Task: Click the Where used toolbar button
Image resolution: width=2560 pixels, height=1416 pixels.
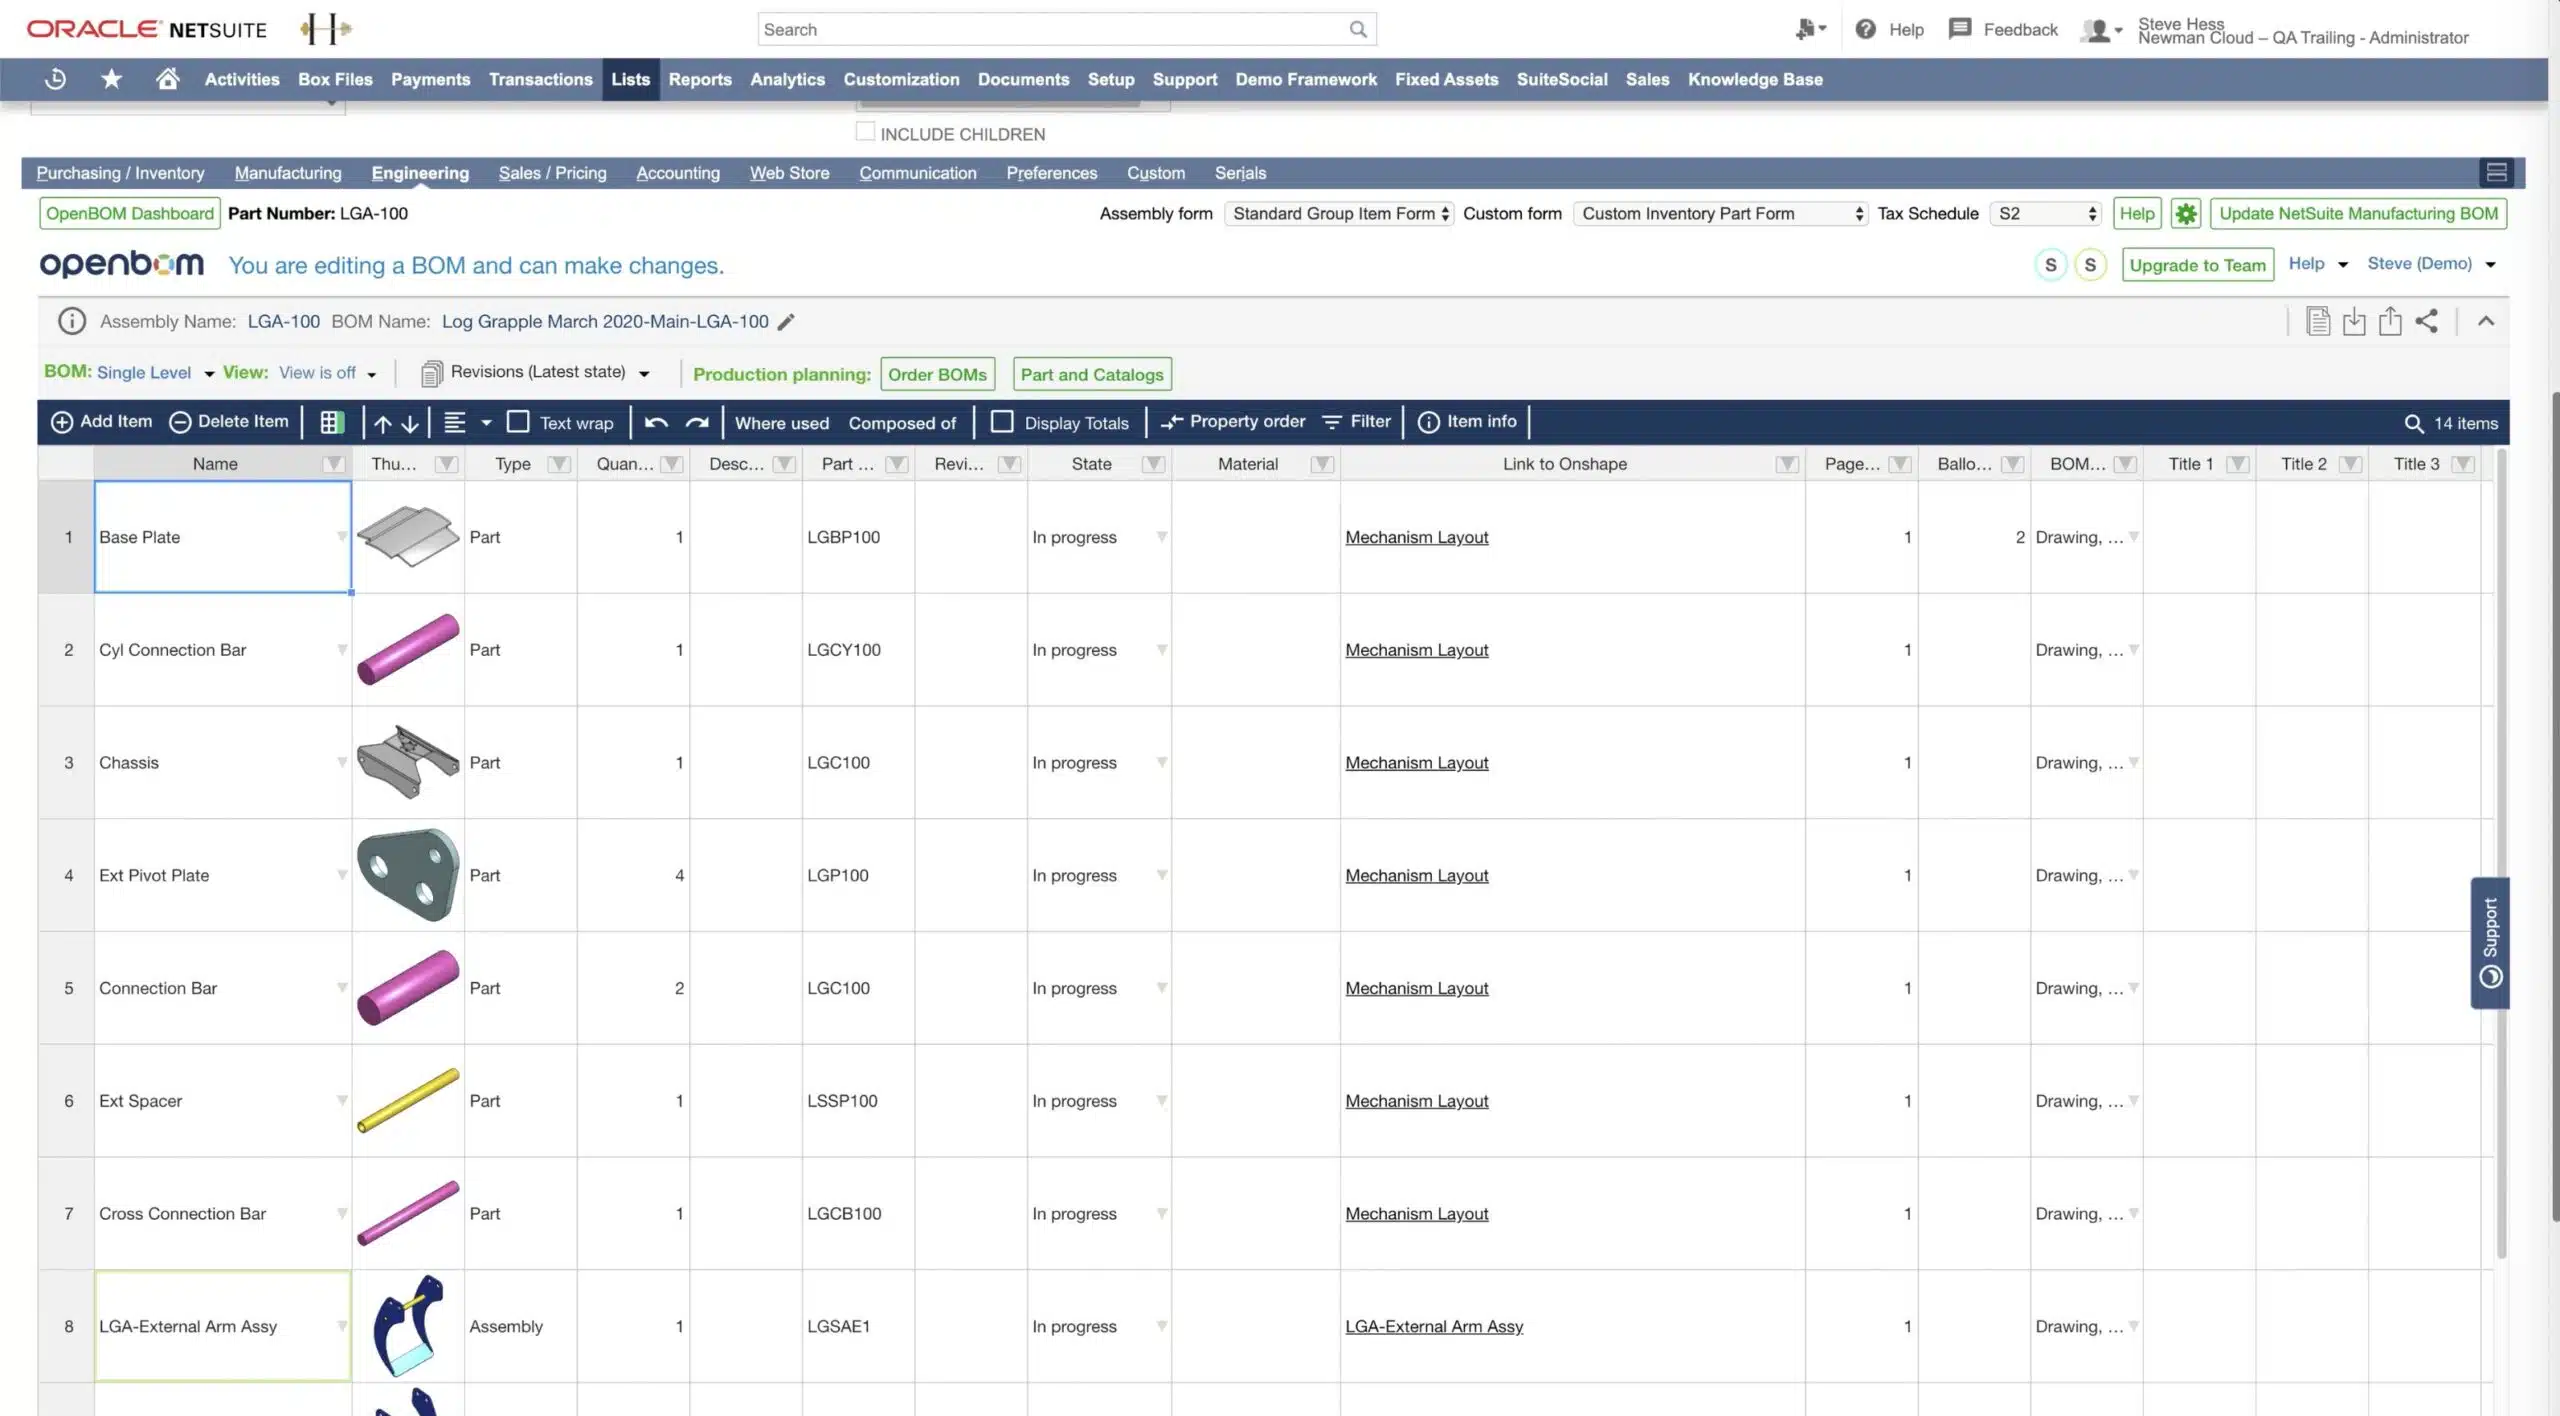Action: (782, 423)
